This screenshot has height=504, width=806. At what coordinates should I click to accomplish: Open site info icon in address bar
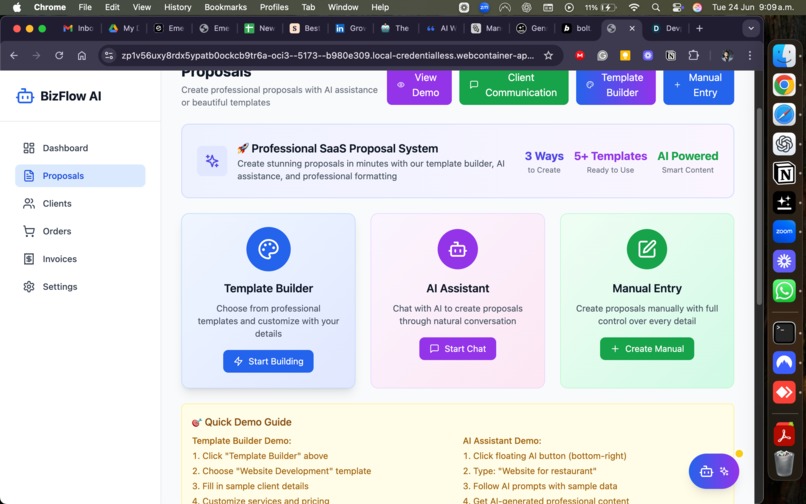coord(108,56)
